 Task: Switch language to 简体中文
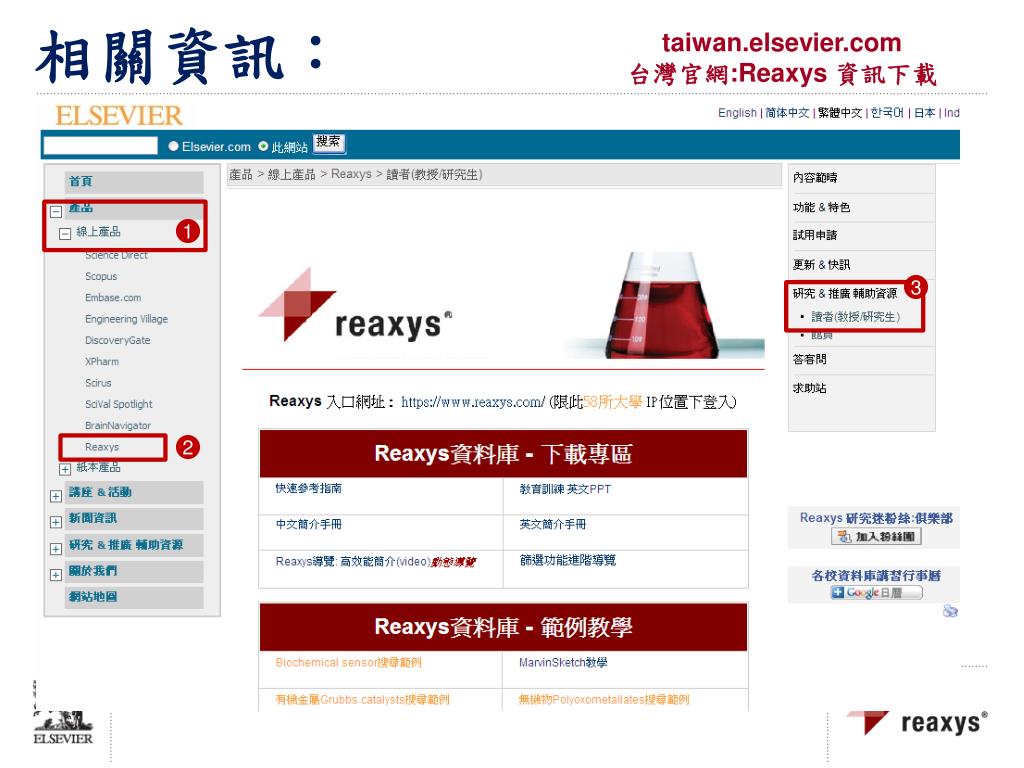click(x=788, y=113)
